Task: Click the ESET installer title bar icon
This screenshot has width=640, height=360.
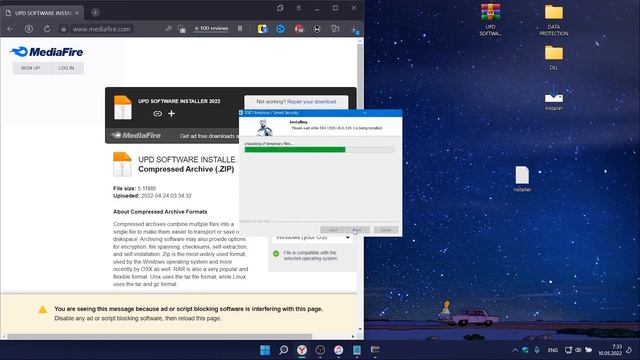Action: 241,113
